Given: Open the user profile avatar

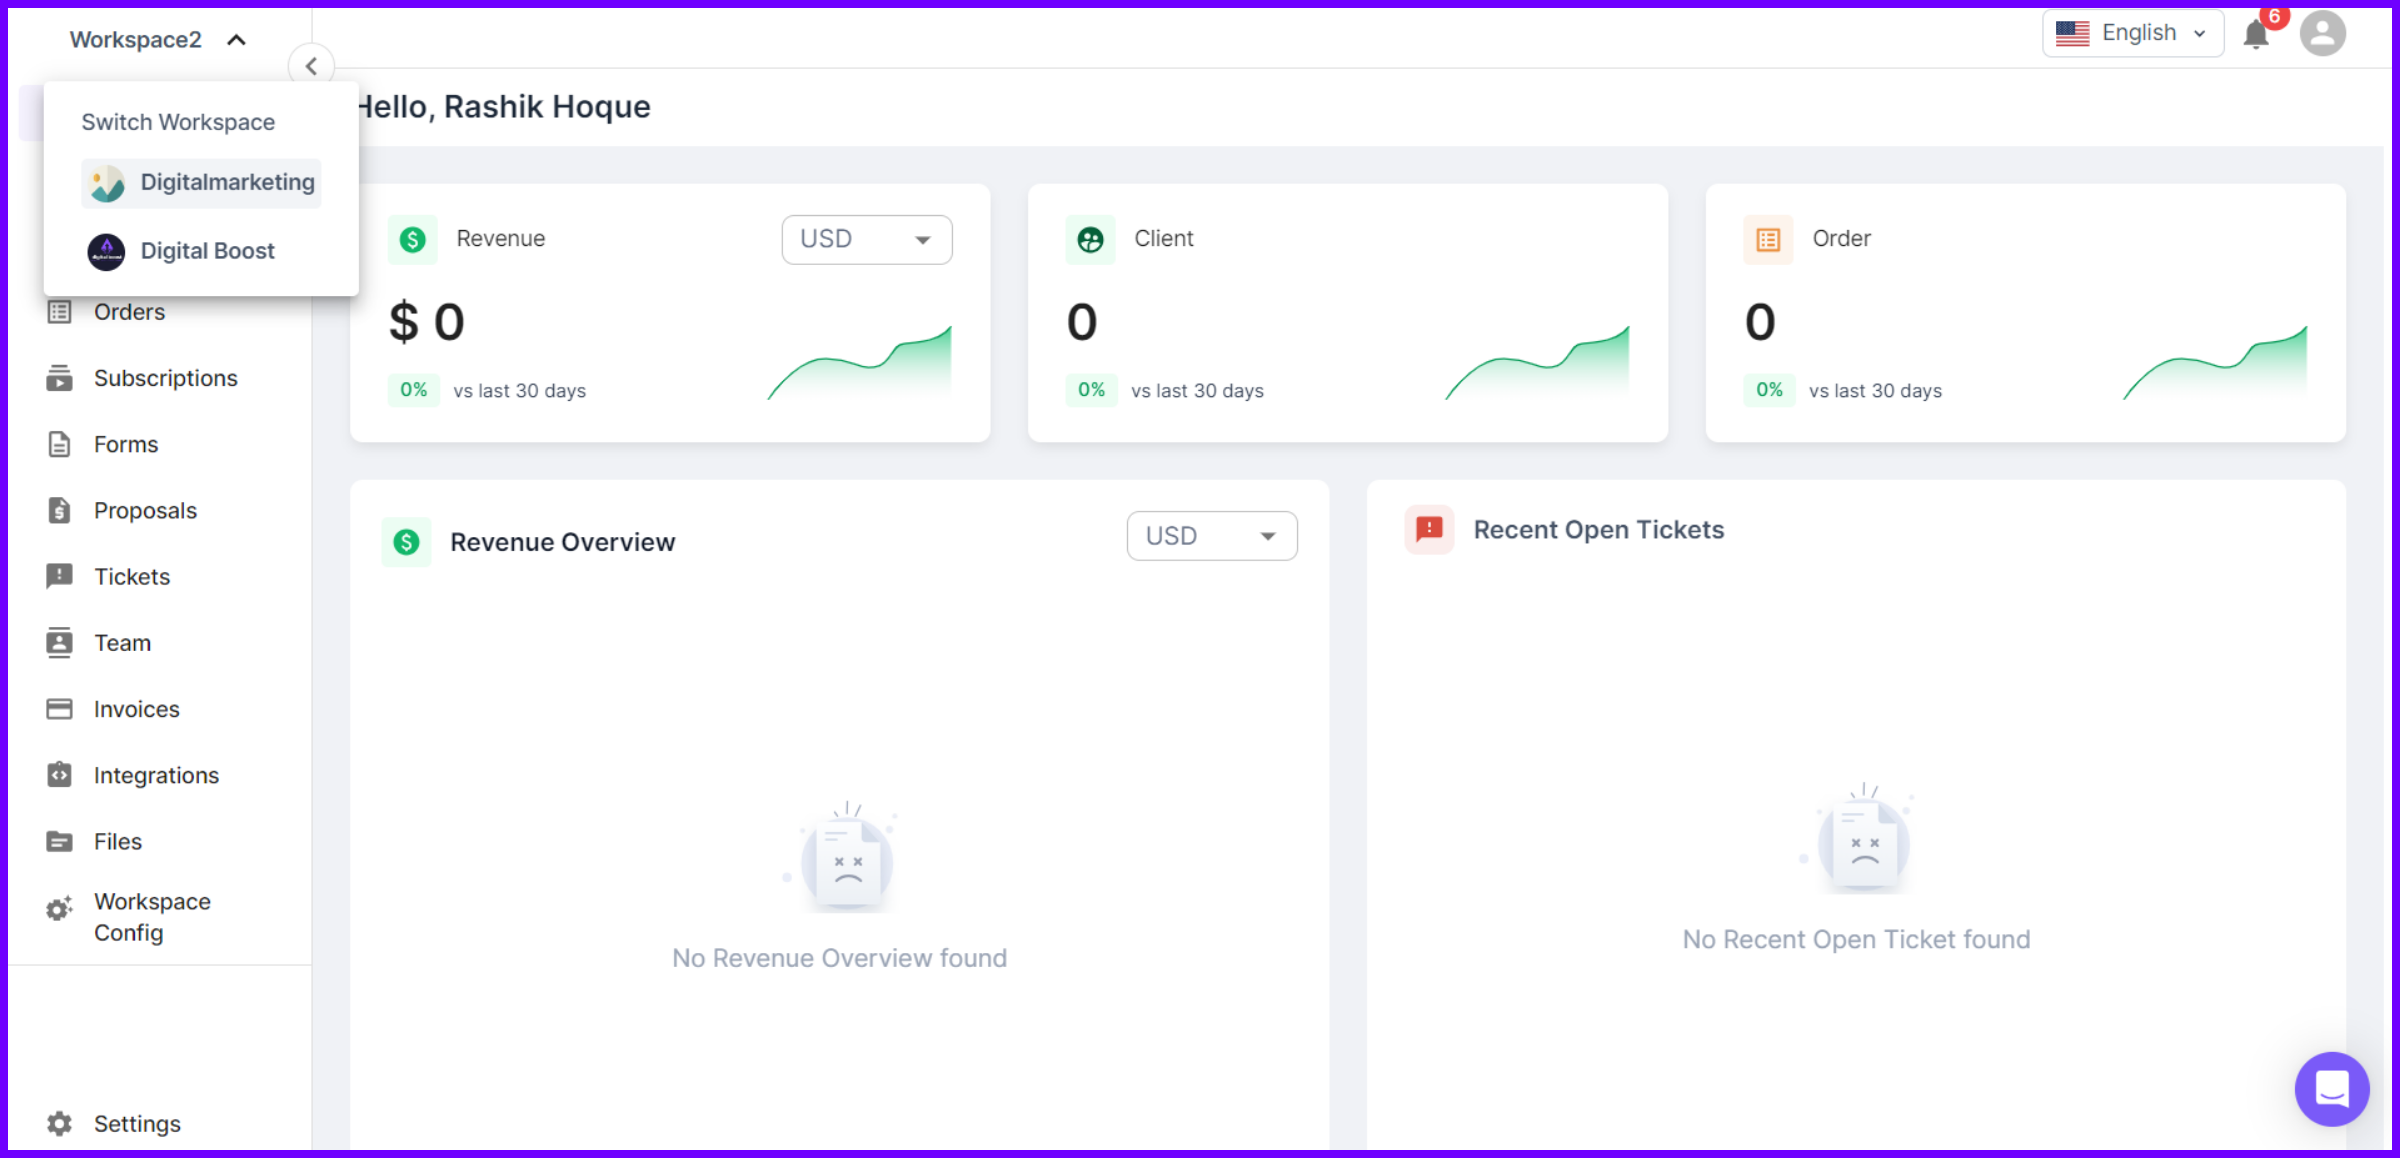Looking at the screenshot, I should tap(2323, 33).
